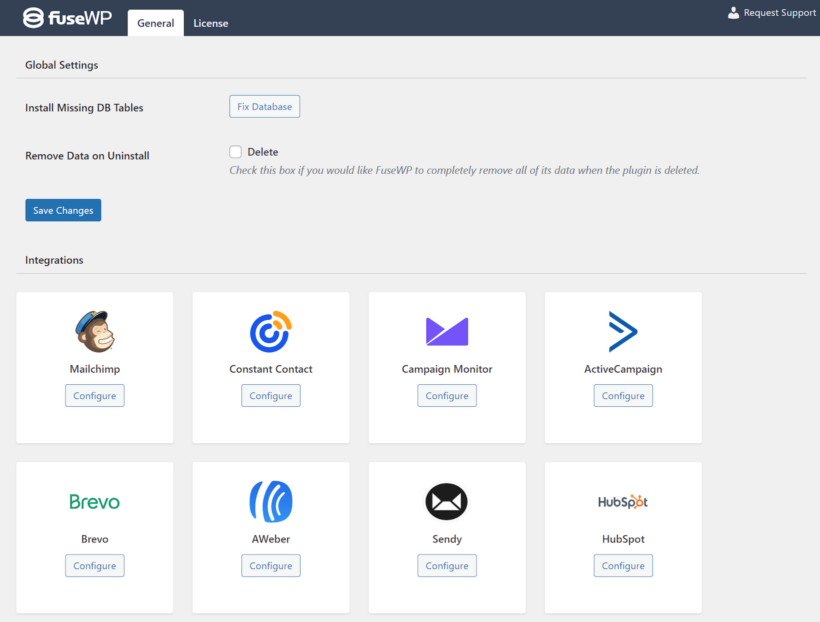Configure the Mailchimp integration
Viewport: 820px width, 622px height.
[94, 395]
